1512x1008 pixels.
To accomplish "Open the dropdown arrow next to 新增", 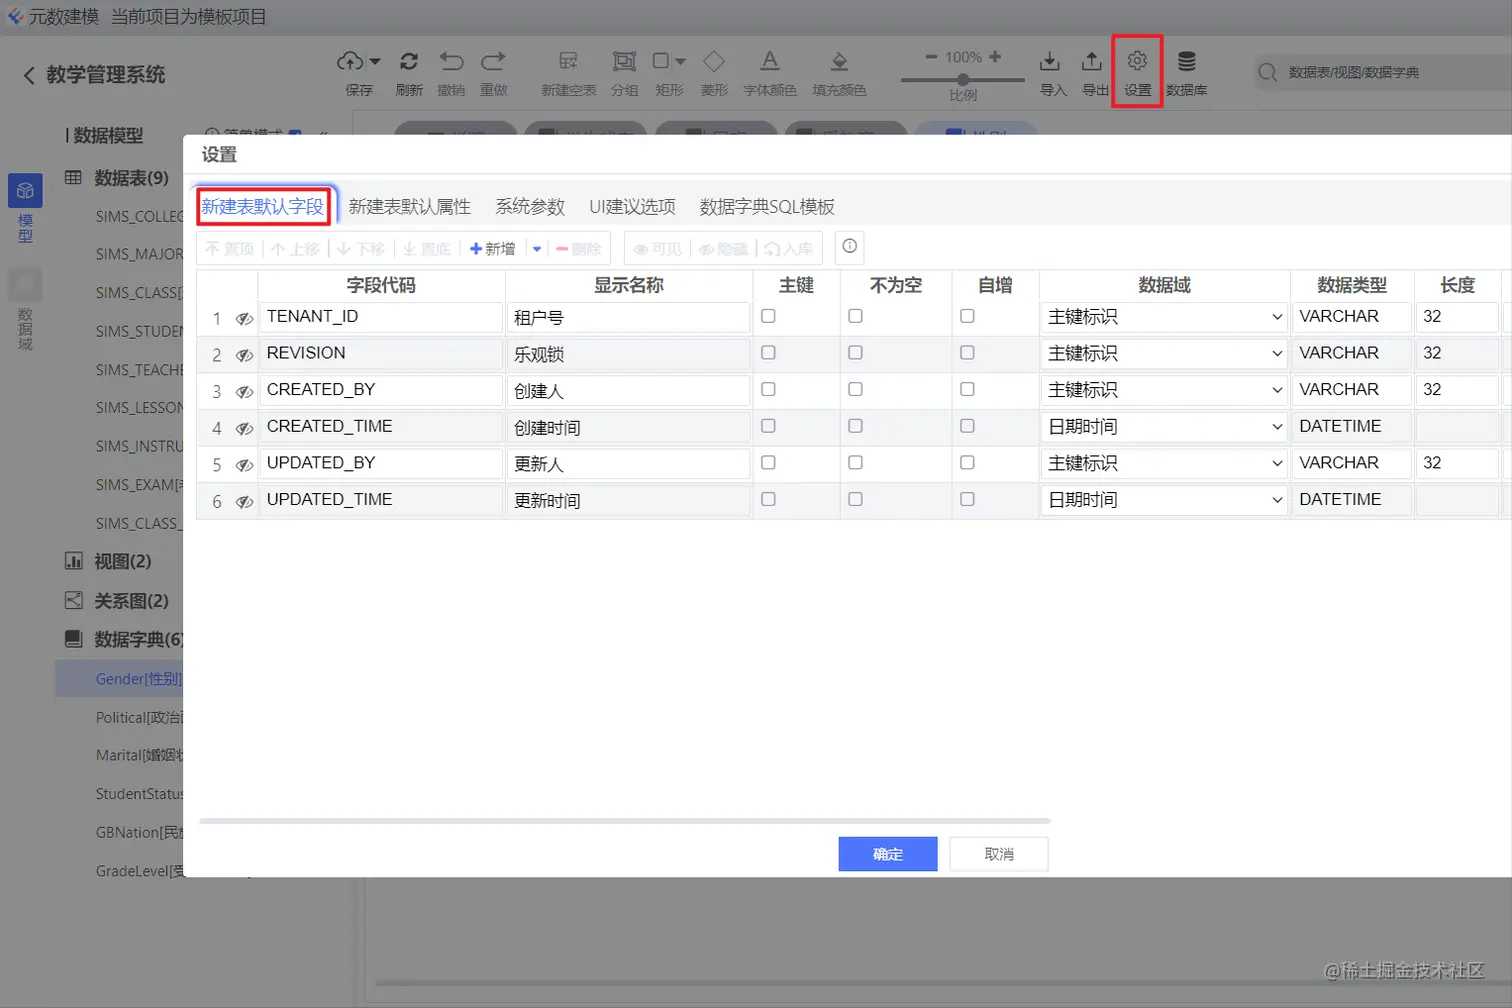I will pyautogui.click(x=537, y=249).
